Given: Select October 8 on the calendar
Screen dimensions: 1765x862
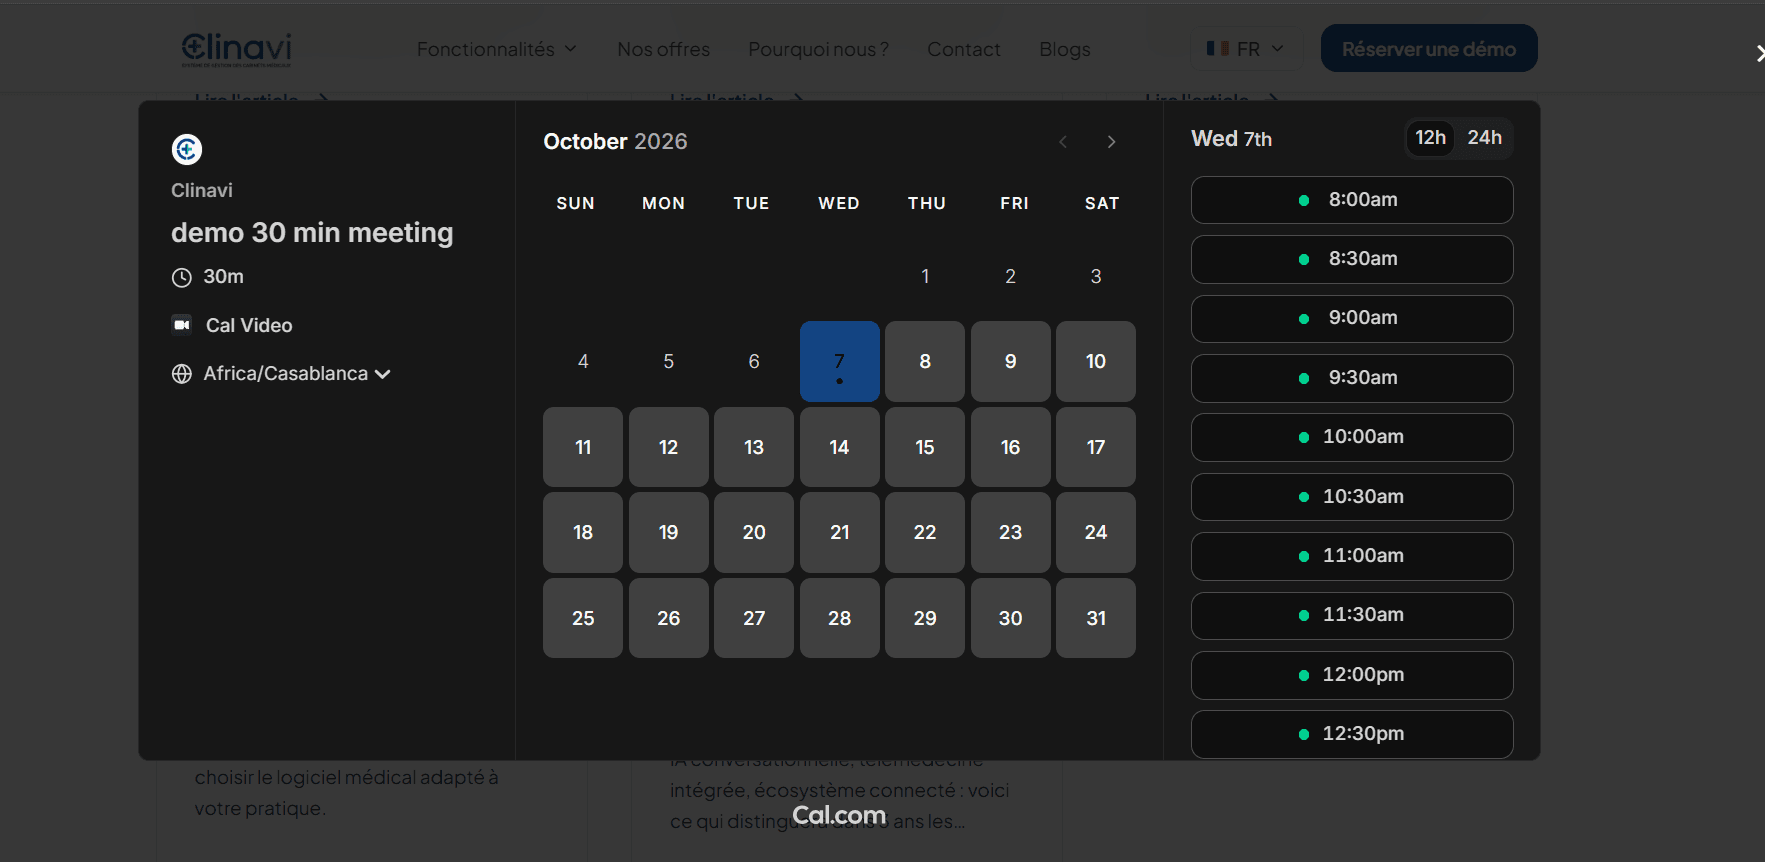Looking at the screenshot, I should (925, 361).
